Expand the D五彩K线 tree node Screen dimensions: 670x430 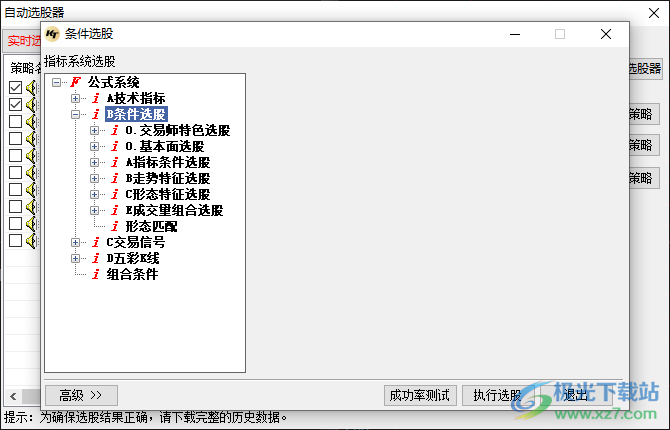(x=75, y=258)
